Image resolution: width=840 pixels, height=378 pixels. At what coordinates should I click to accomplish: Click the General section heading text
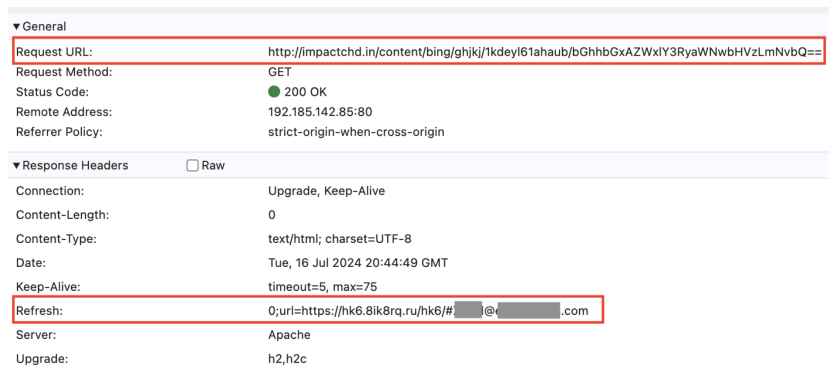44,26
